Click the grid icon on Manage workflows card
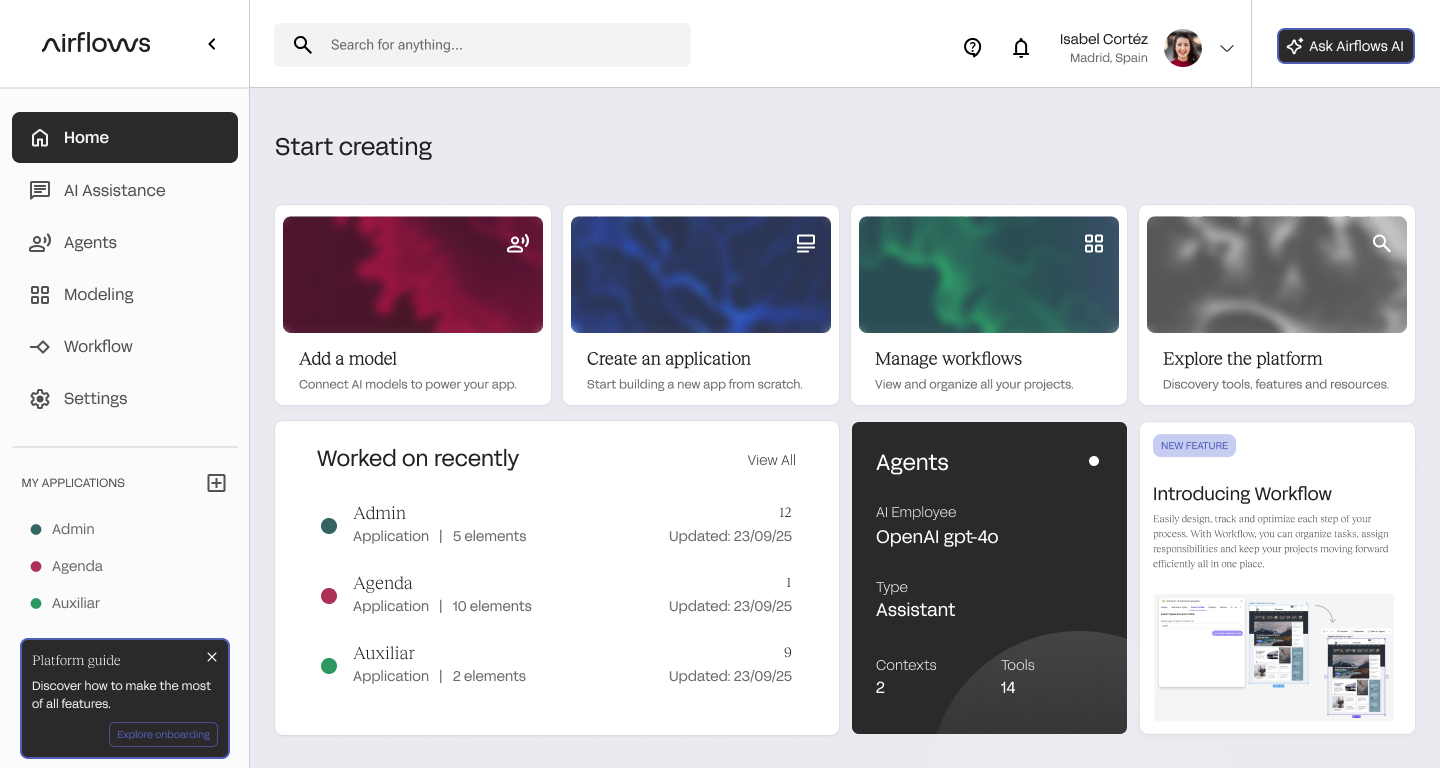 [x=1094, y=243]
